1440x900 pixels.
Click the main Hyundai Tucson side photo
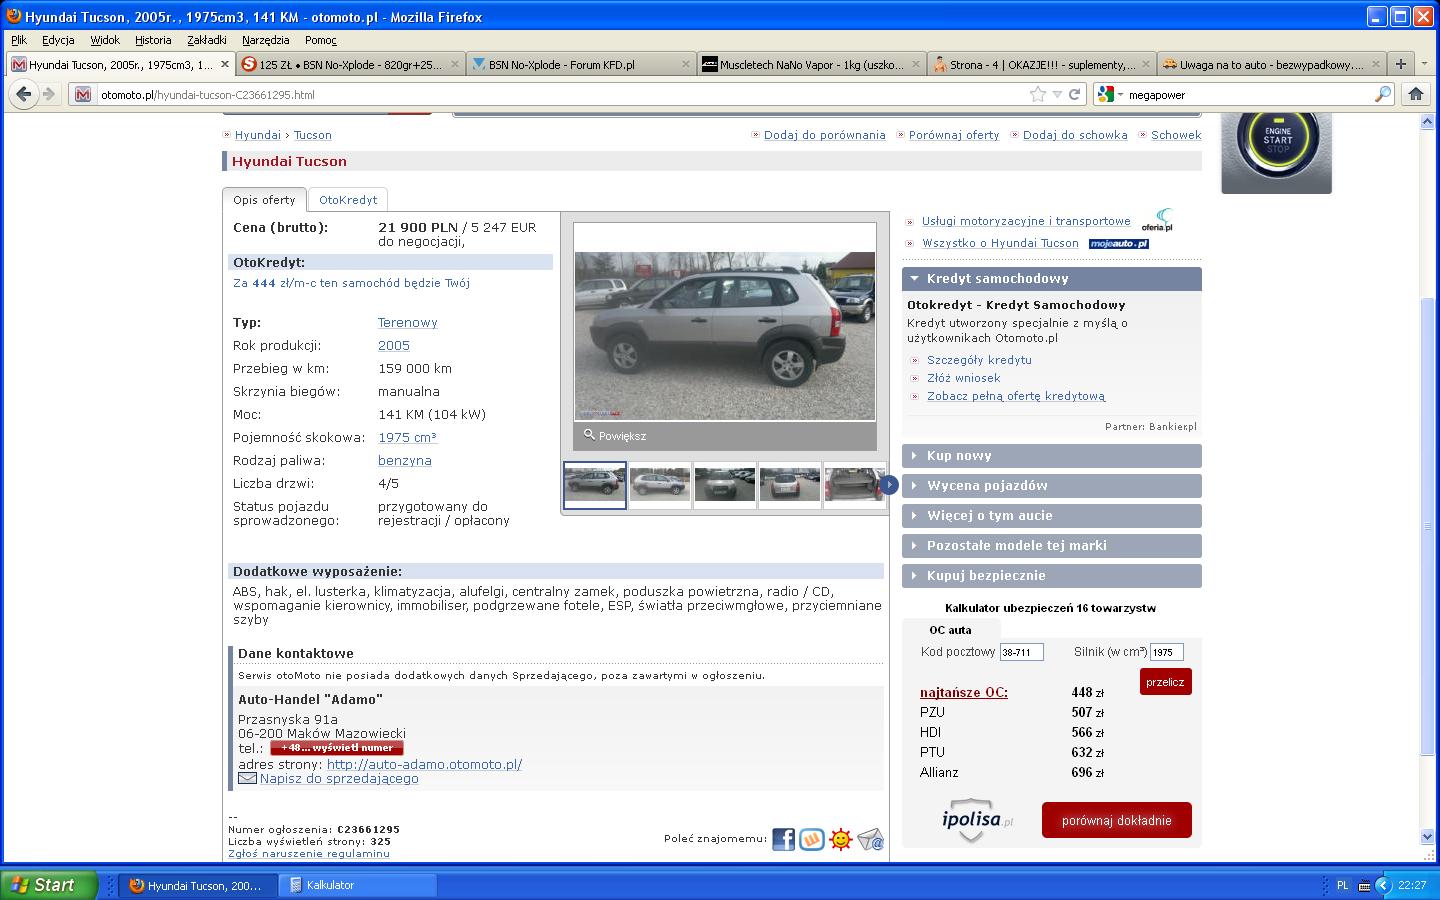tap(725, 335)
